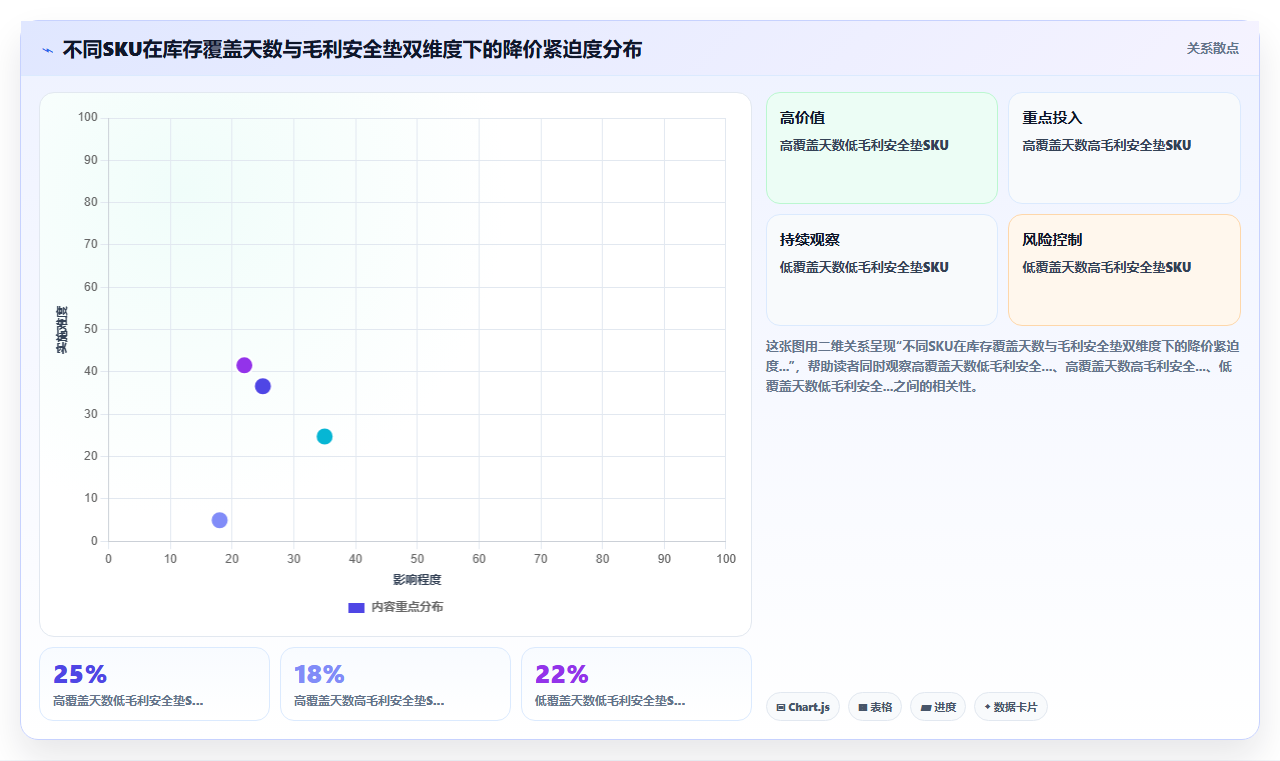The height and width of the screenshot is (761, 1280).
Task: Click the 表格 tag chip
Action: [875, 707]
